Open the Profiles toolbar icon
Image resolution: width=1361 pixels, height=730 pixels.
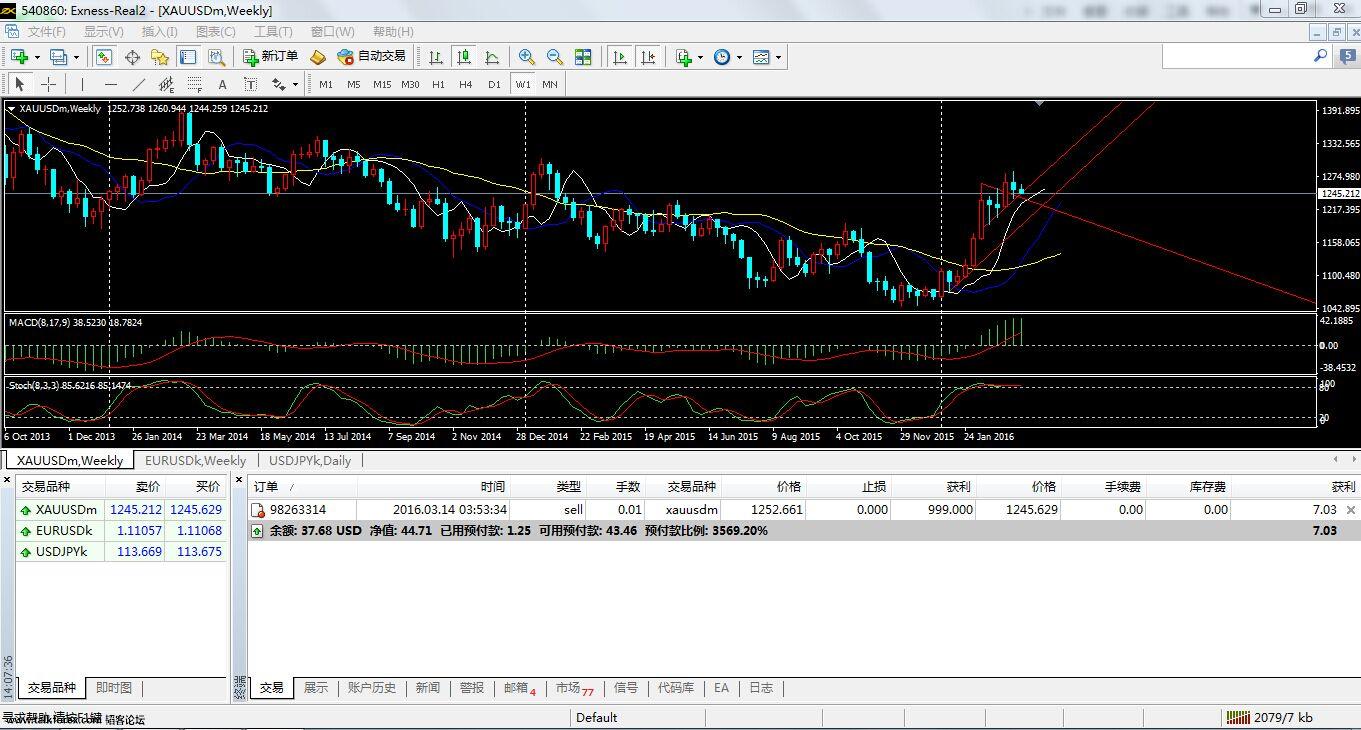click(x=58, y=57)
